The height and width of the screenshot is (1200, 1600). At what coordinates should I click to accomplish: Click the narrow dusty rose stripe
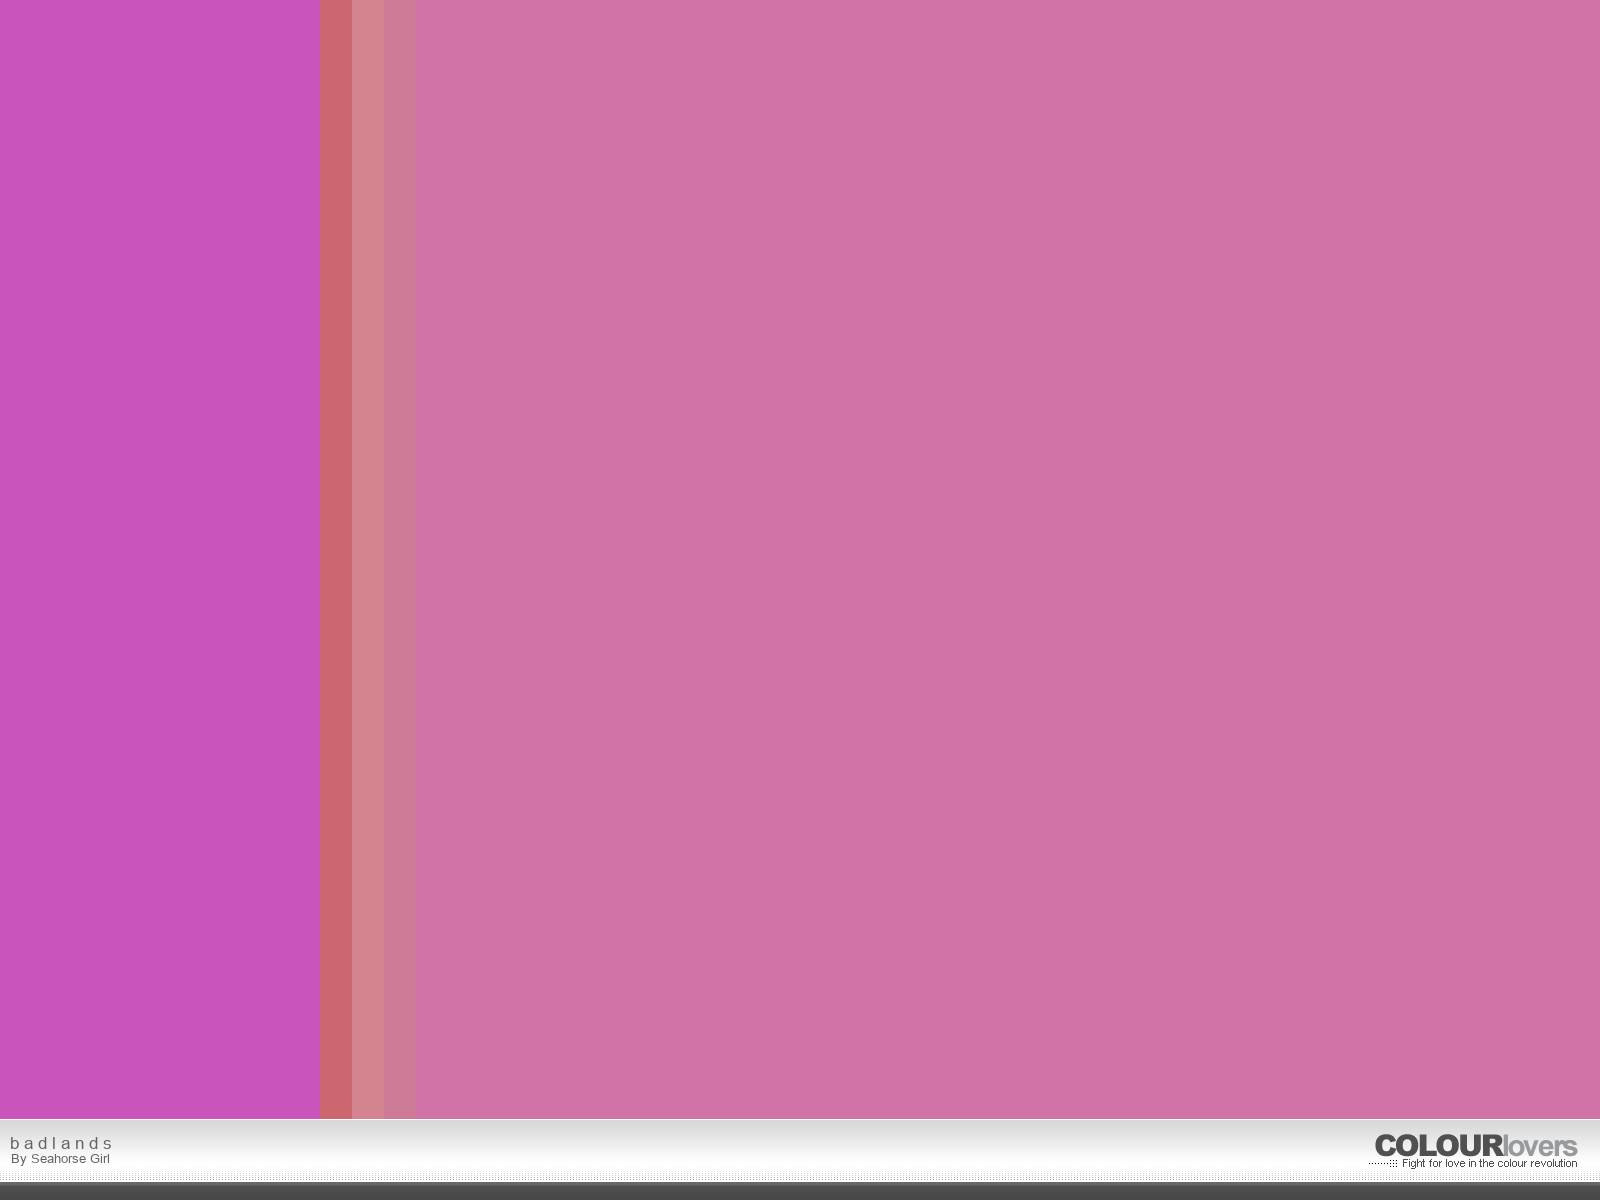click(400, 559)
